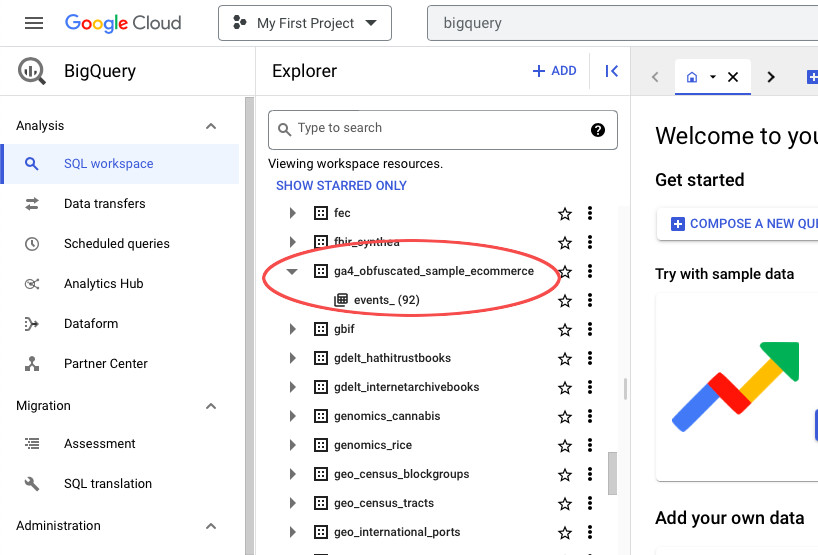Click the Assessment list icon
Viewport: 818px width, 555px height.
pos(32,443)
